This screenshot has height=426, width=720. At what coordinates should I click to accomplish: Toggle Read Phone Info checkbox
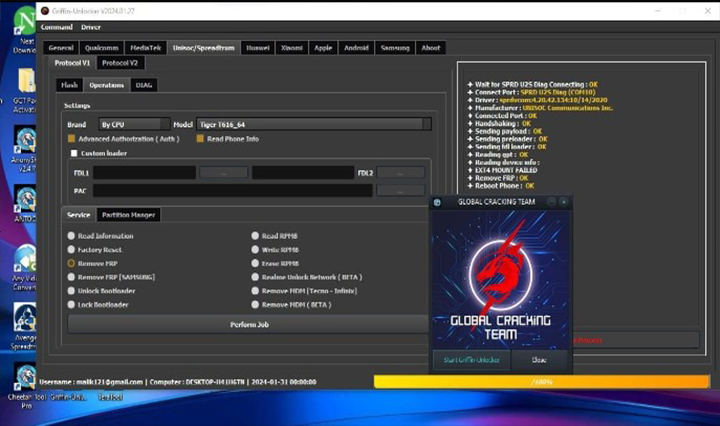(200, 139)
